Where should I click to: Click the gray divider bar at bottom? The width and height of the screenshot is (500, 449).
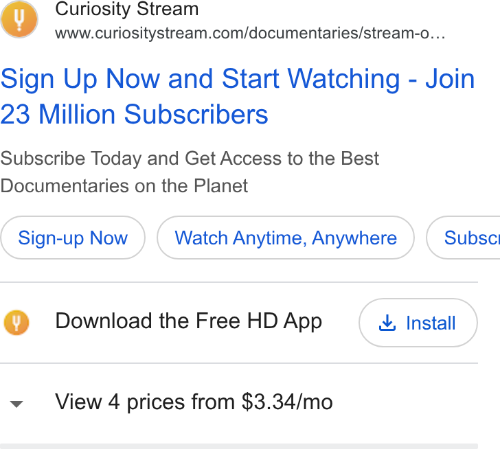[x=239, y=446]
